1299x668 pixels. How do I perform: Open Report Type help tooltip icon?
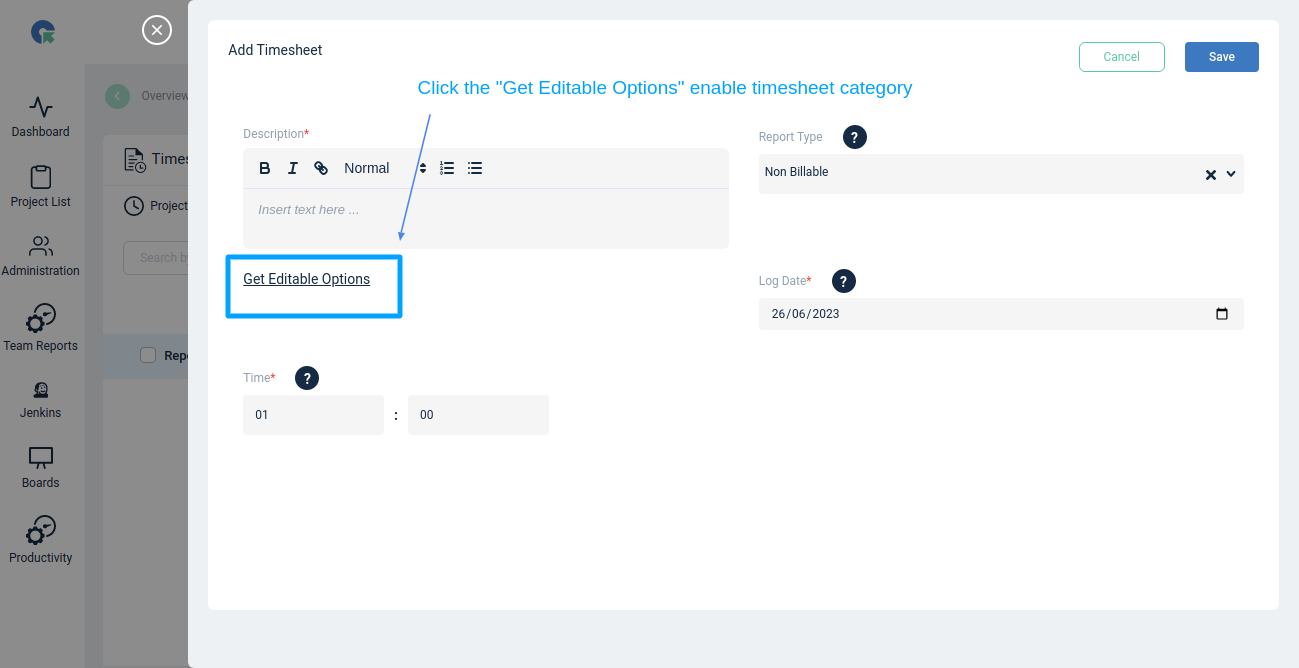[x=855, y=137]
